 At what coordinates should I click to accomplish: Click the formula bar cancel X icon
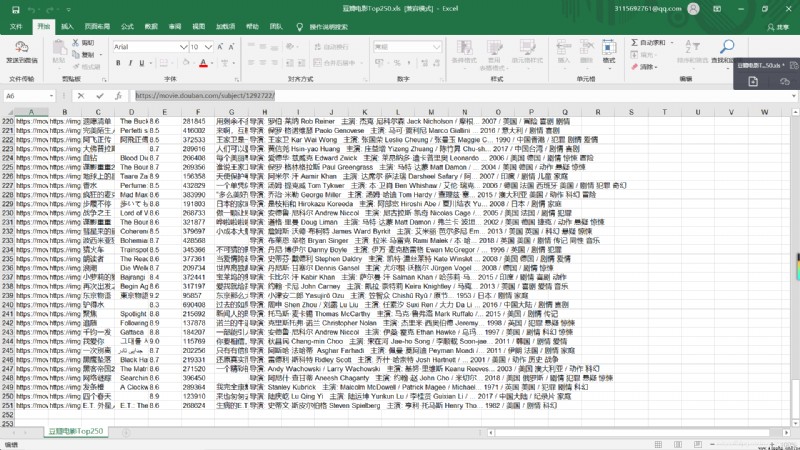coord(81,96)
